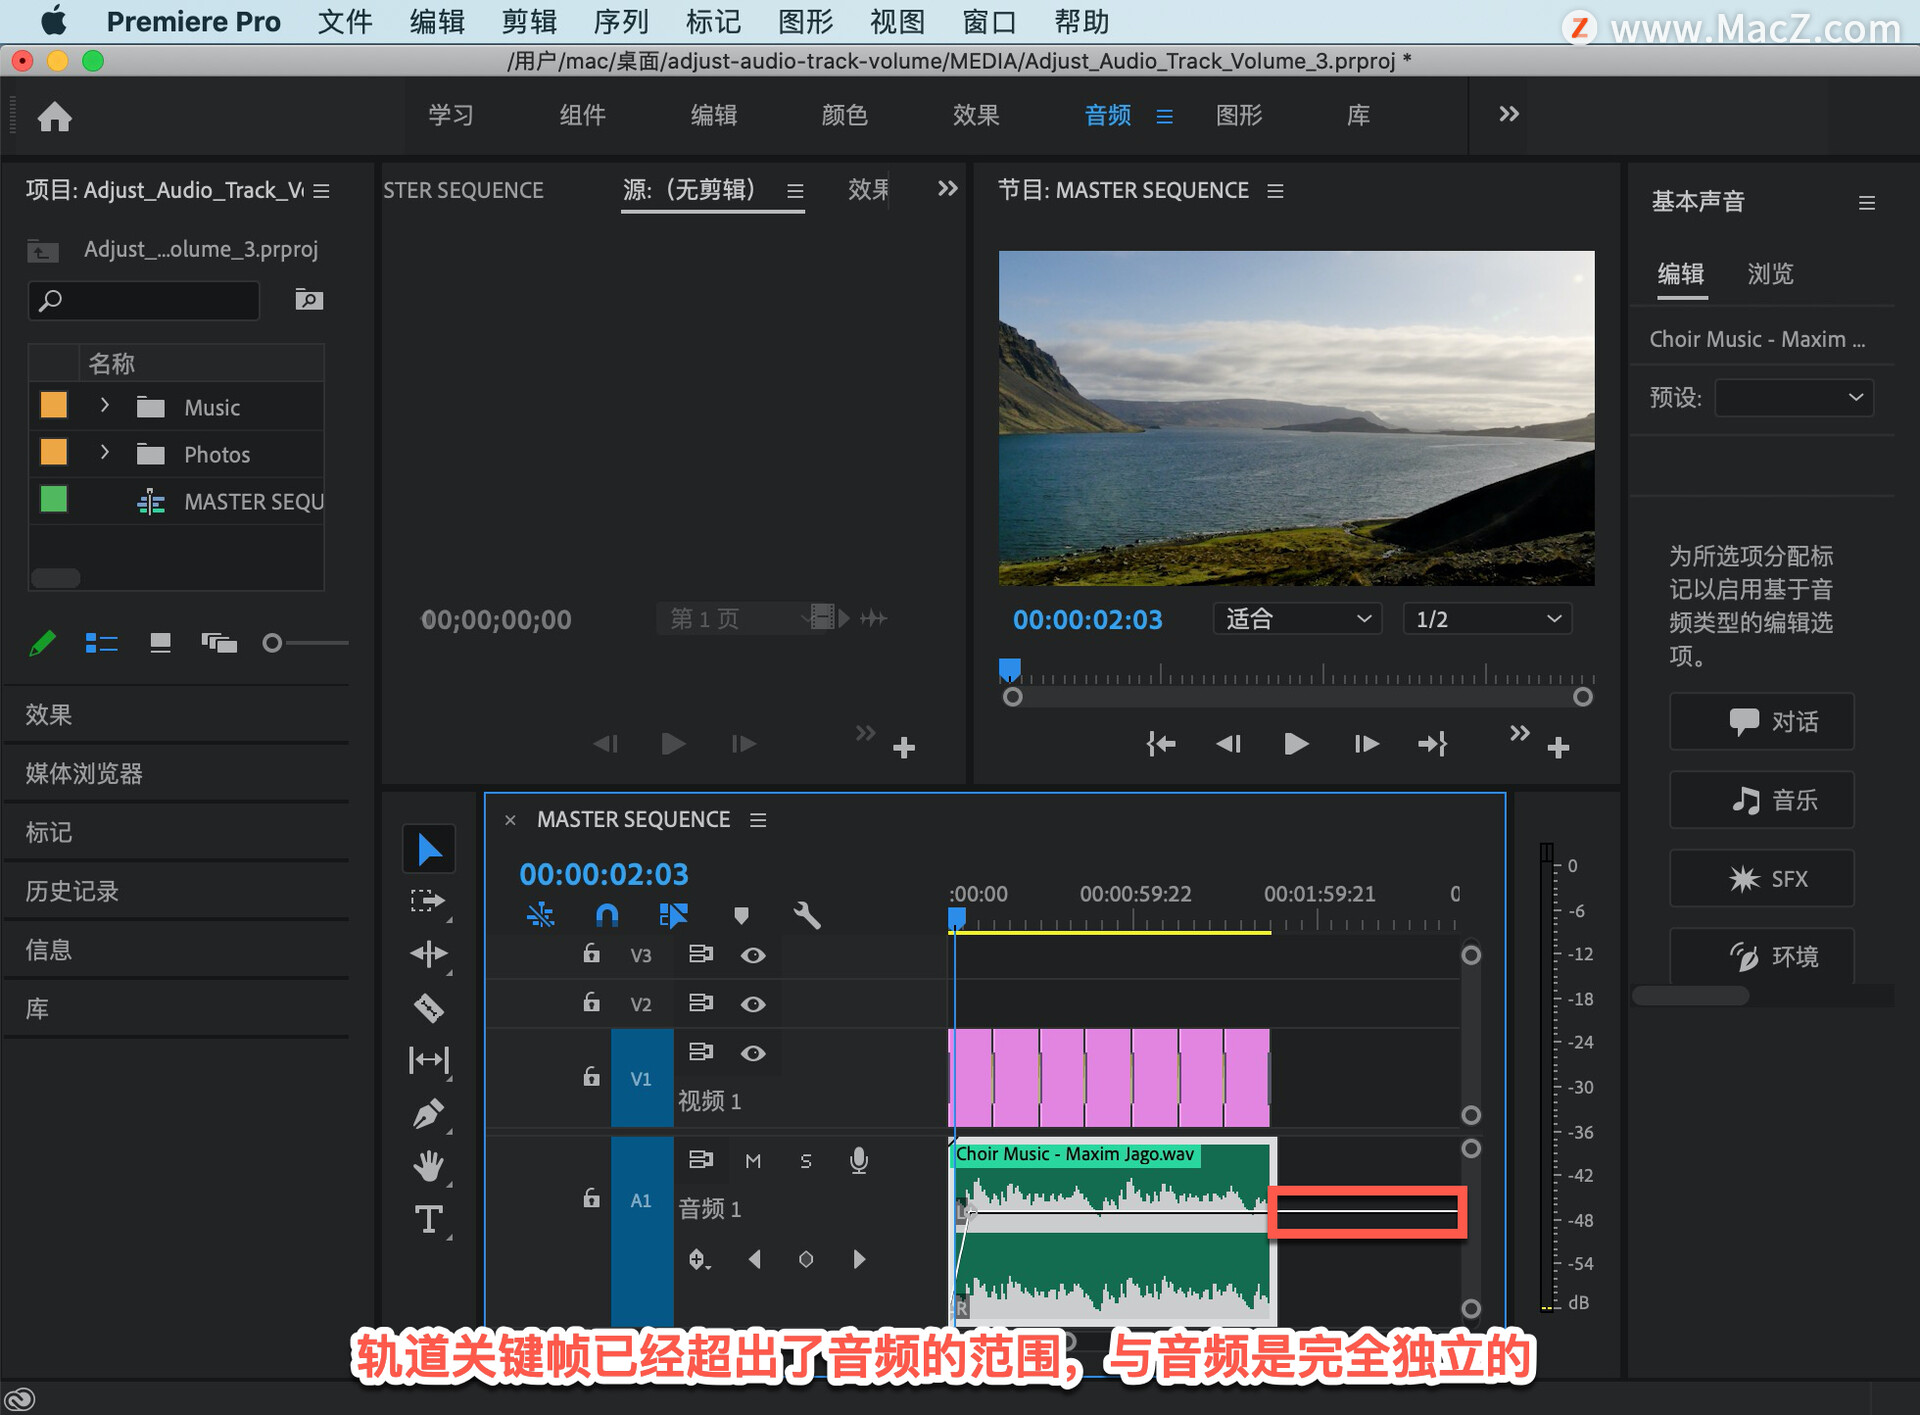Expand the Photos bin

click(104, 453)
